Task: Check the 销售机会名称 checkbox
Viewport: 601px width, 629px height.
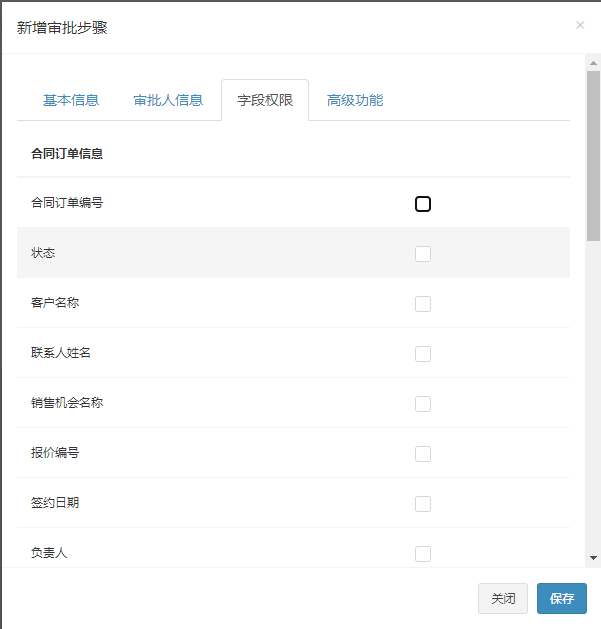Action: (423, 404)
